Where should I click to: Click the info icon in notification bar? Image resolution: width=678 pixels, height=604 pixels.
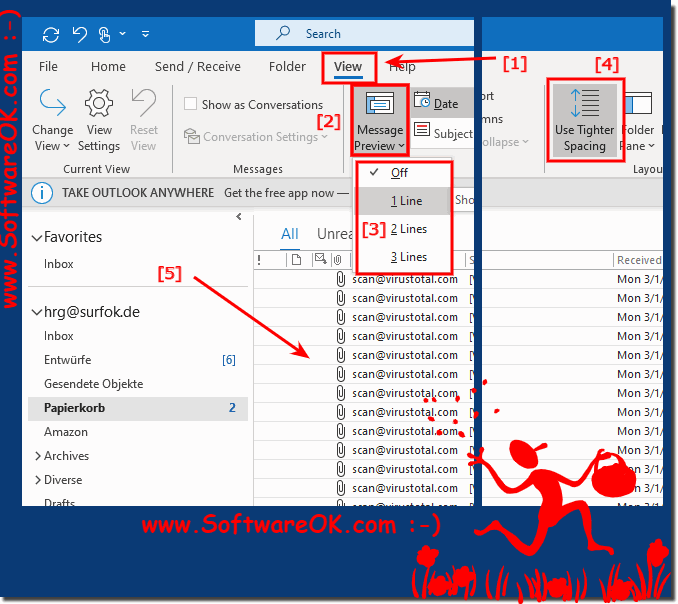coord(42,192)
